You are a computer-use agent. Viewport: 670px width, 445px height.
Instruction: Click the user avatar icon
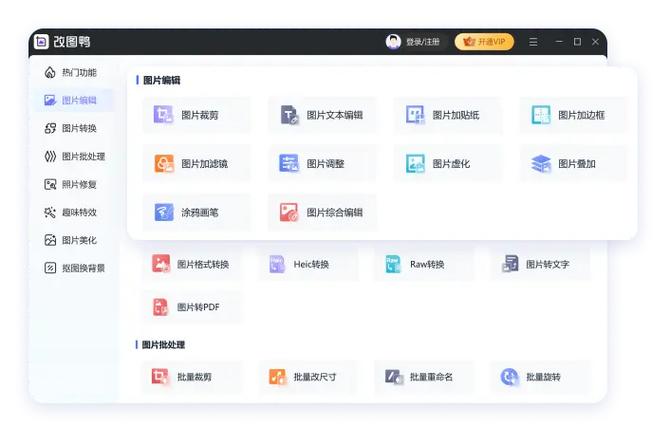coord(393,41)
